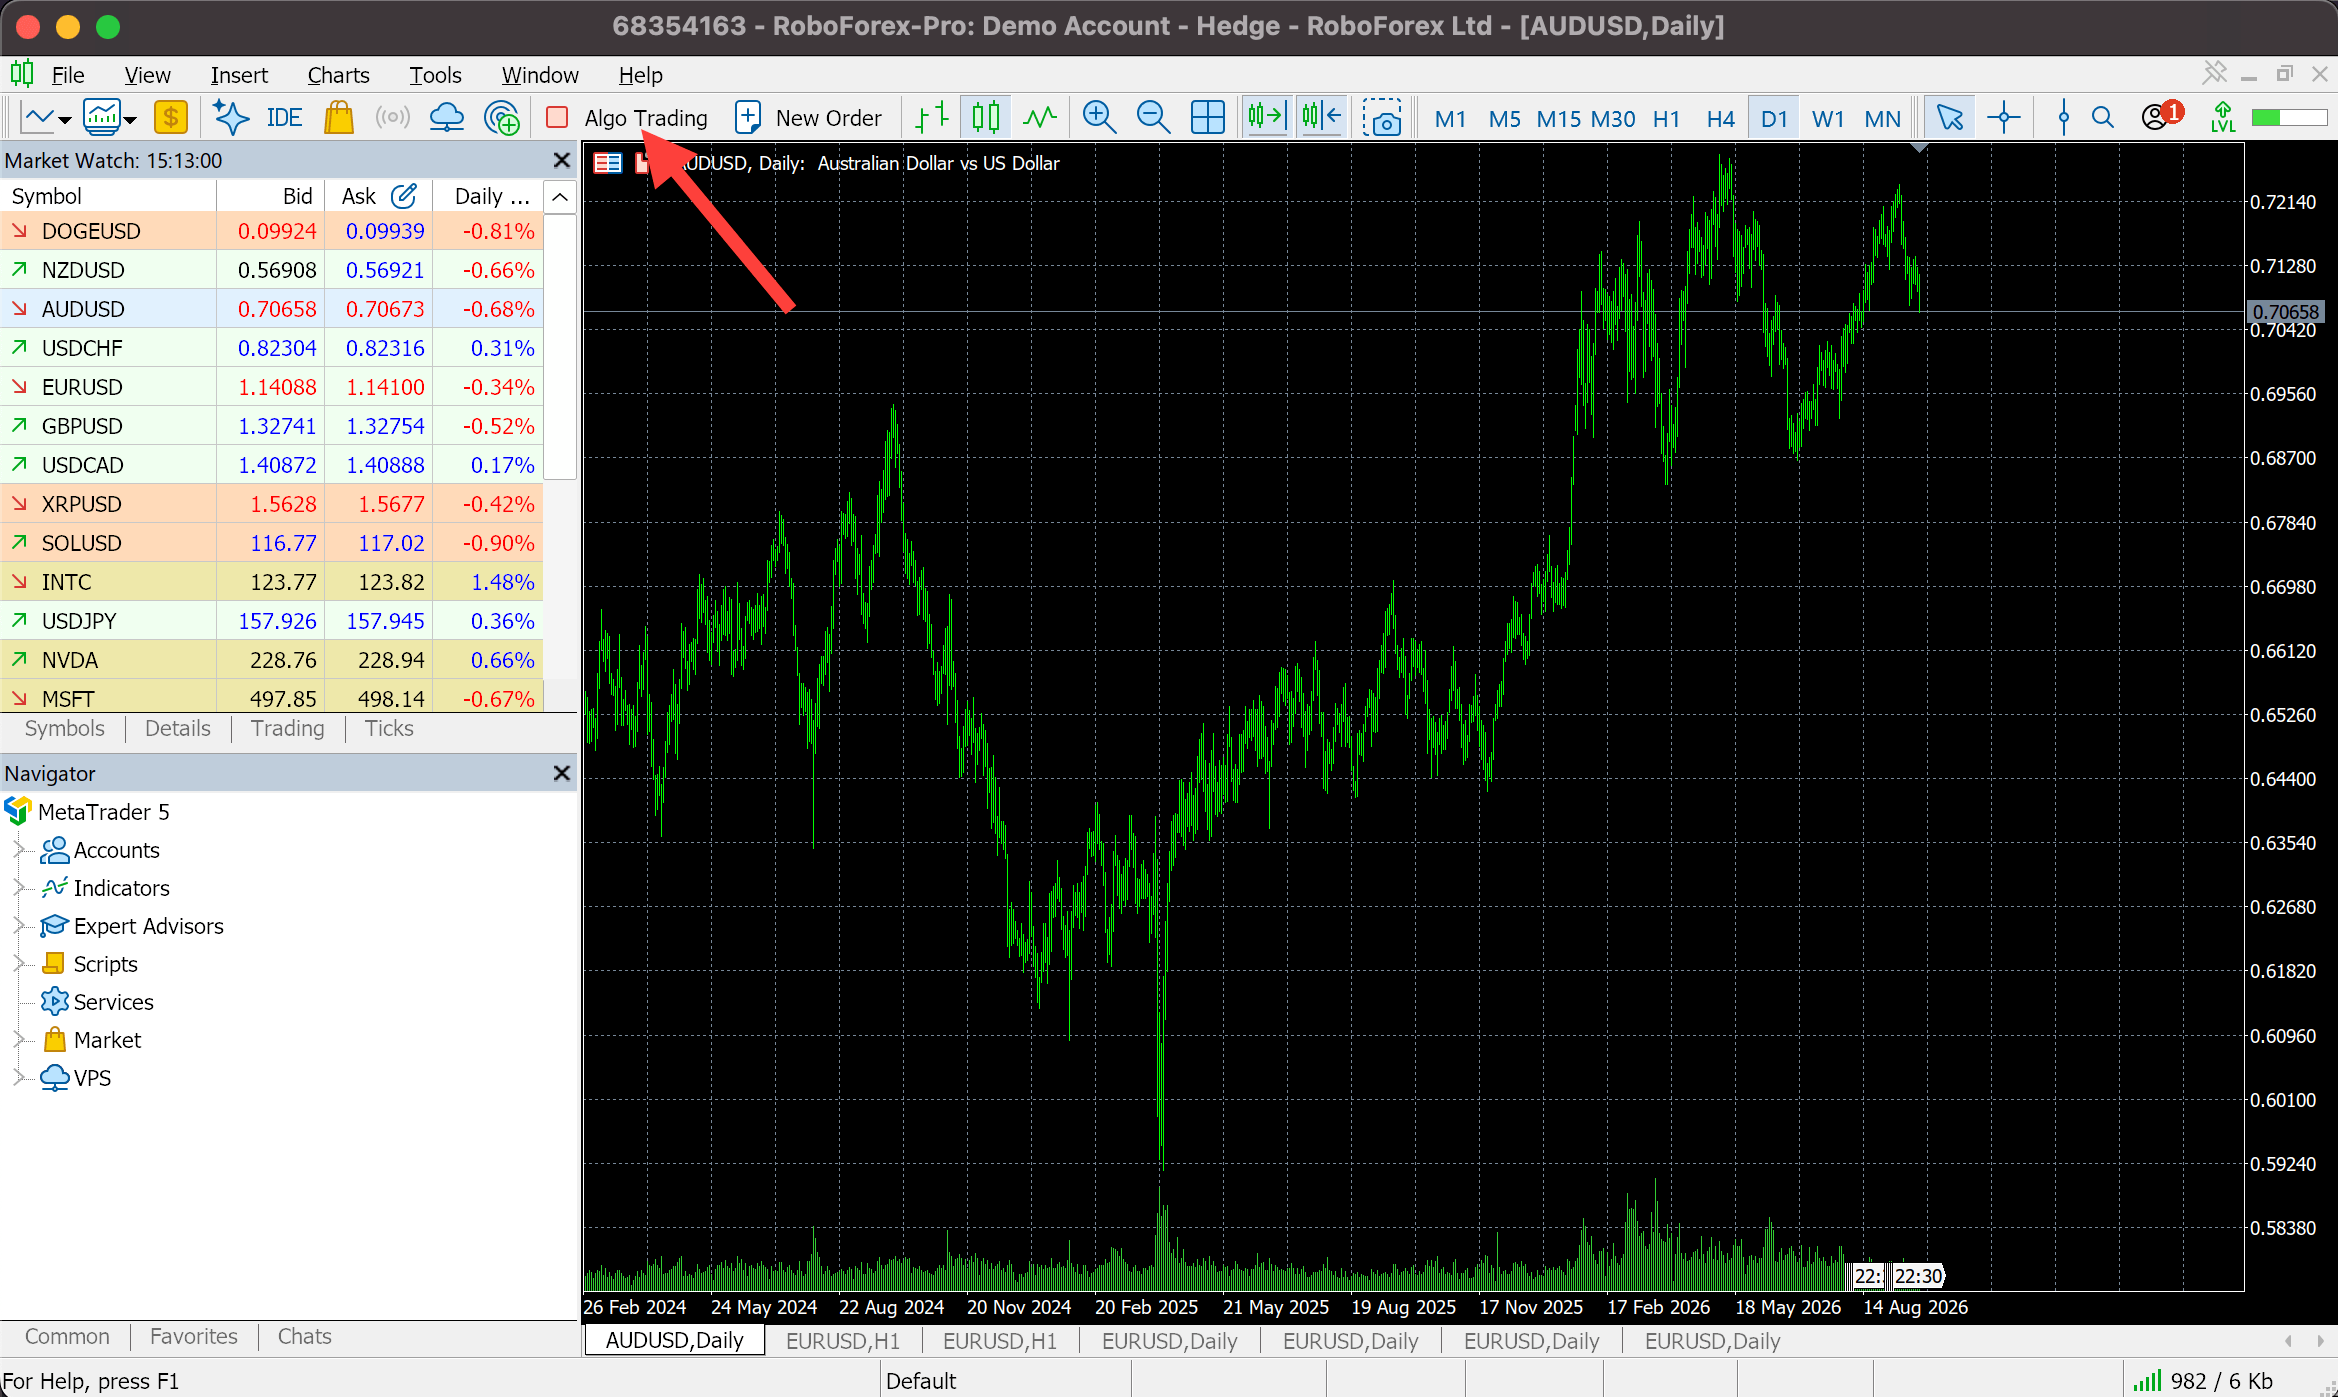The height and width of the screenshot is (1397, 2338).
Task: Click the green memory progress bar in toolbar
Action: click(x=2289, y=118)
